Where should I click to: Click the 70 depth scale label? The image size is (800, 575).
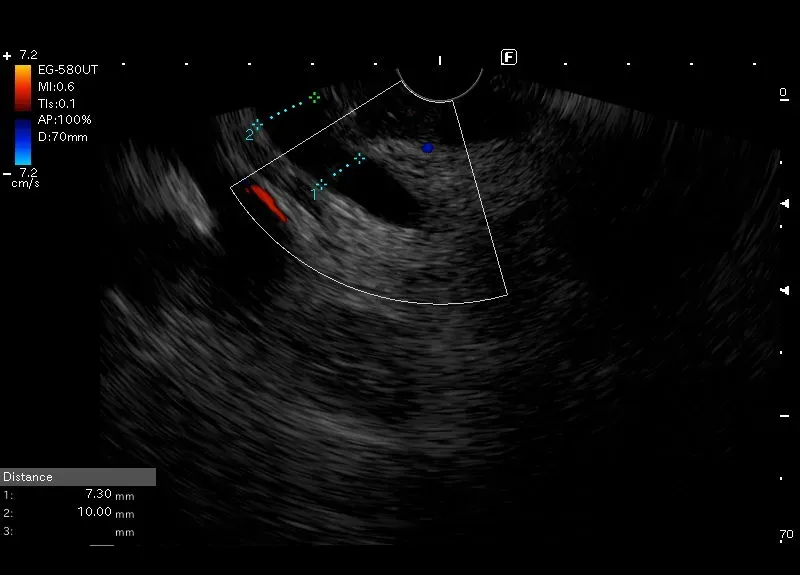786,535
